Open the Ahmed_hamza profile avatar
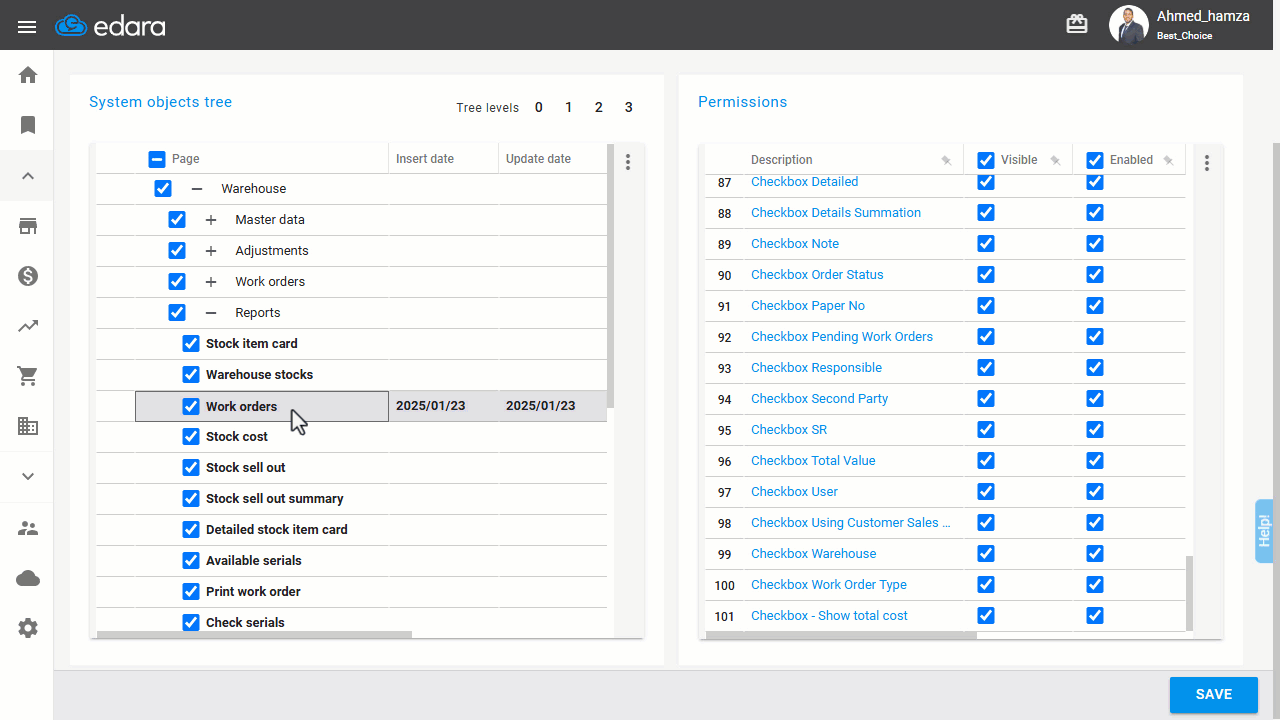Viewport: 1280px width, 720px height. (1129, 25)
